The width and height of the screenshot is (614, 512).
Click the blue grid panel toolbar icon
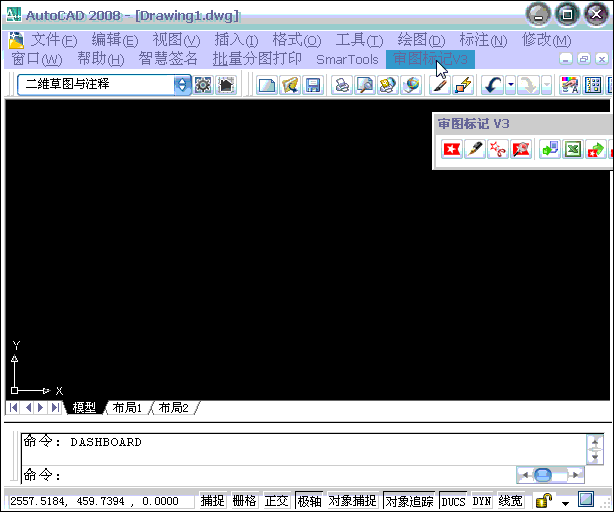(593, 85)
